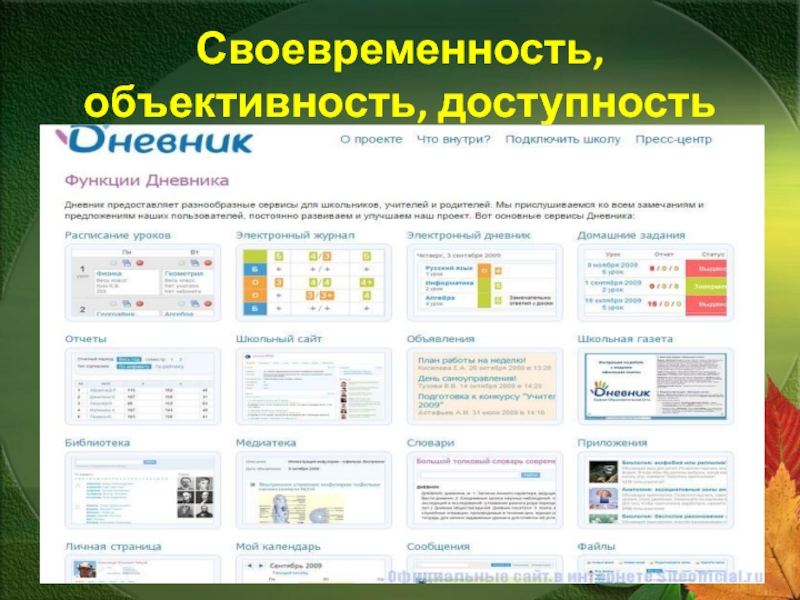Open the announcement День самоуправления!

pos(467,379)
